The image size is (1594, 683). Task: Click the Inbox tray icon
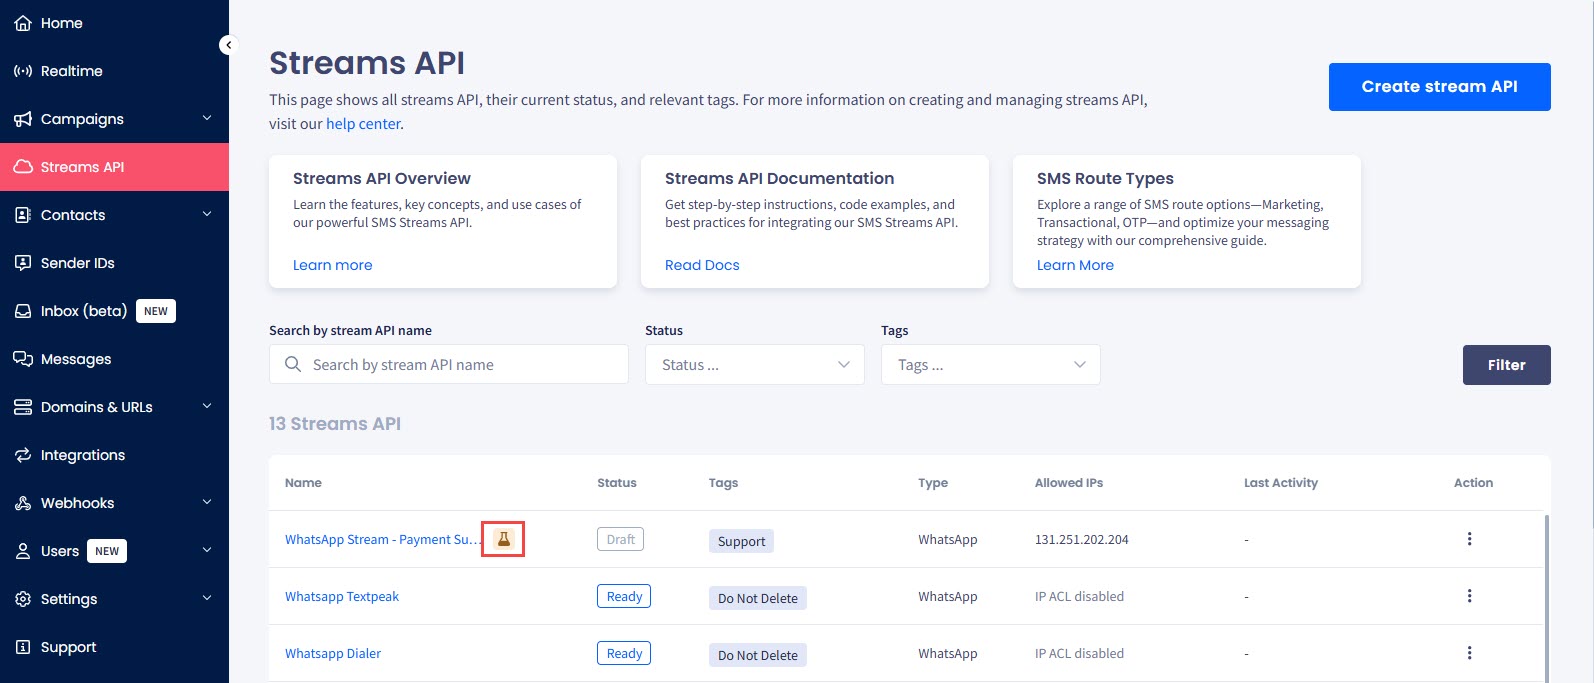pyautogui.click(x=23, y=311)
